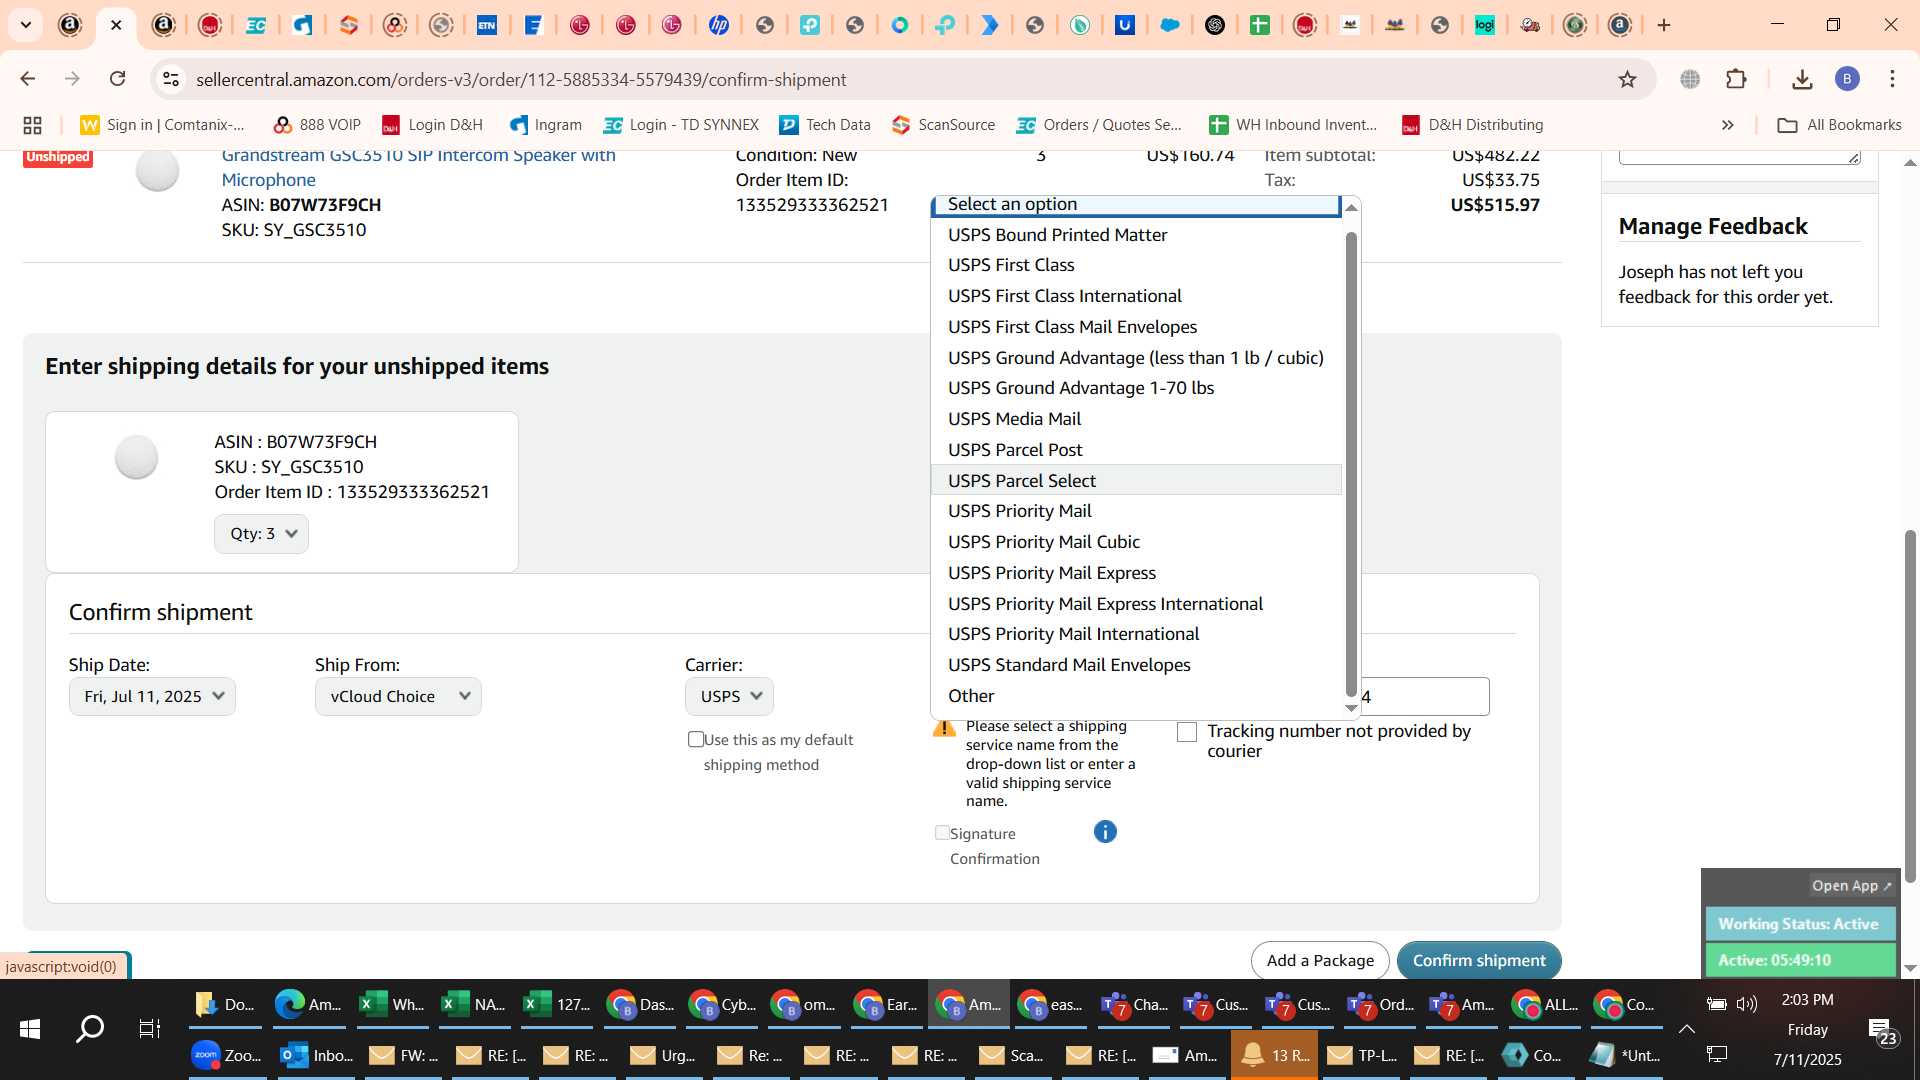Open the Qty: 3 dropdown

pos(261,533)
